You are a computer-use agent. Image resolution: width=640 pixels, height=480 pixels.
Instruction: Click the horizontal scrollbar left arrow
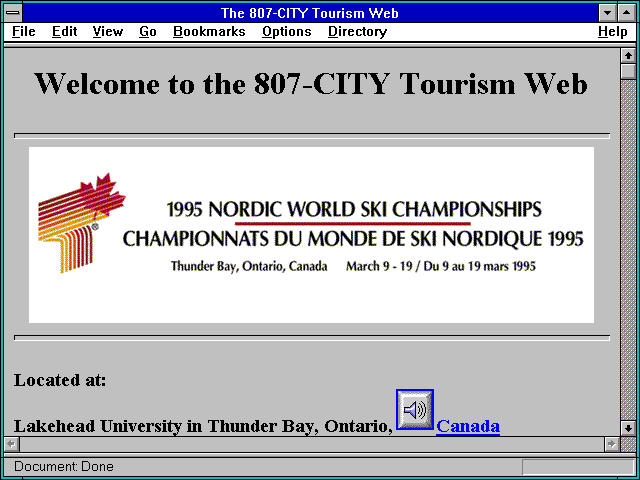tap(11, 444)
